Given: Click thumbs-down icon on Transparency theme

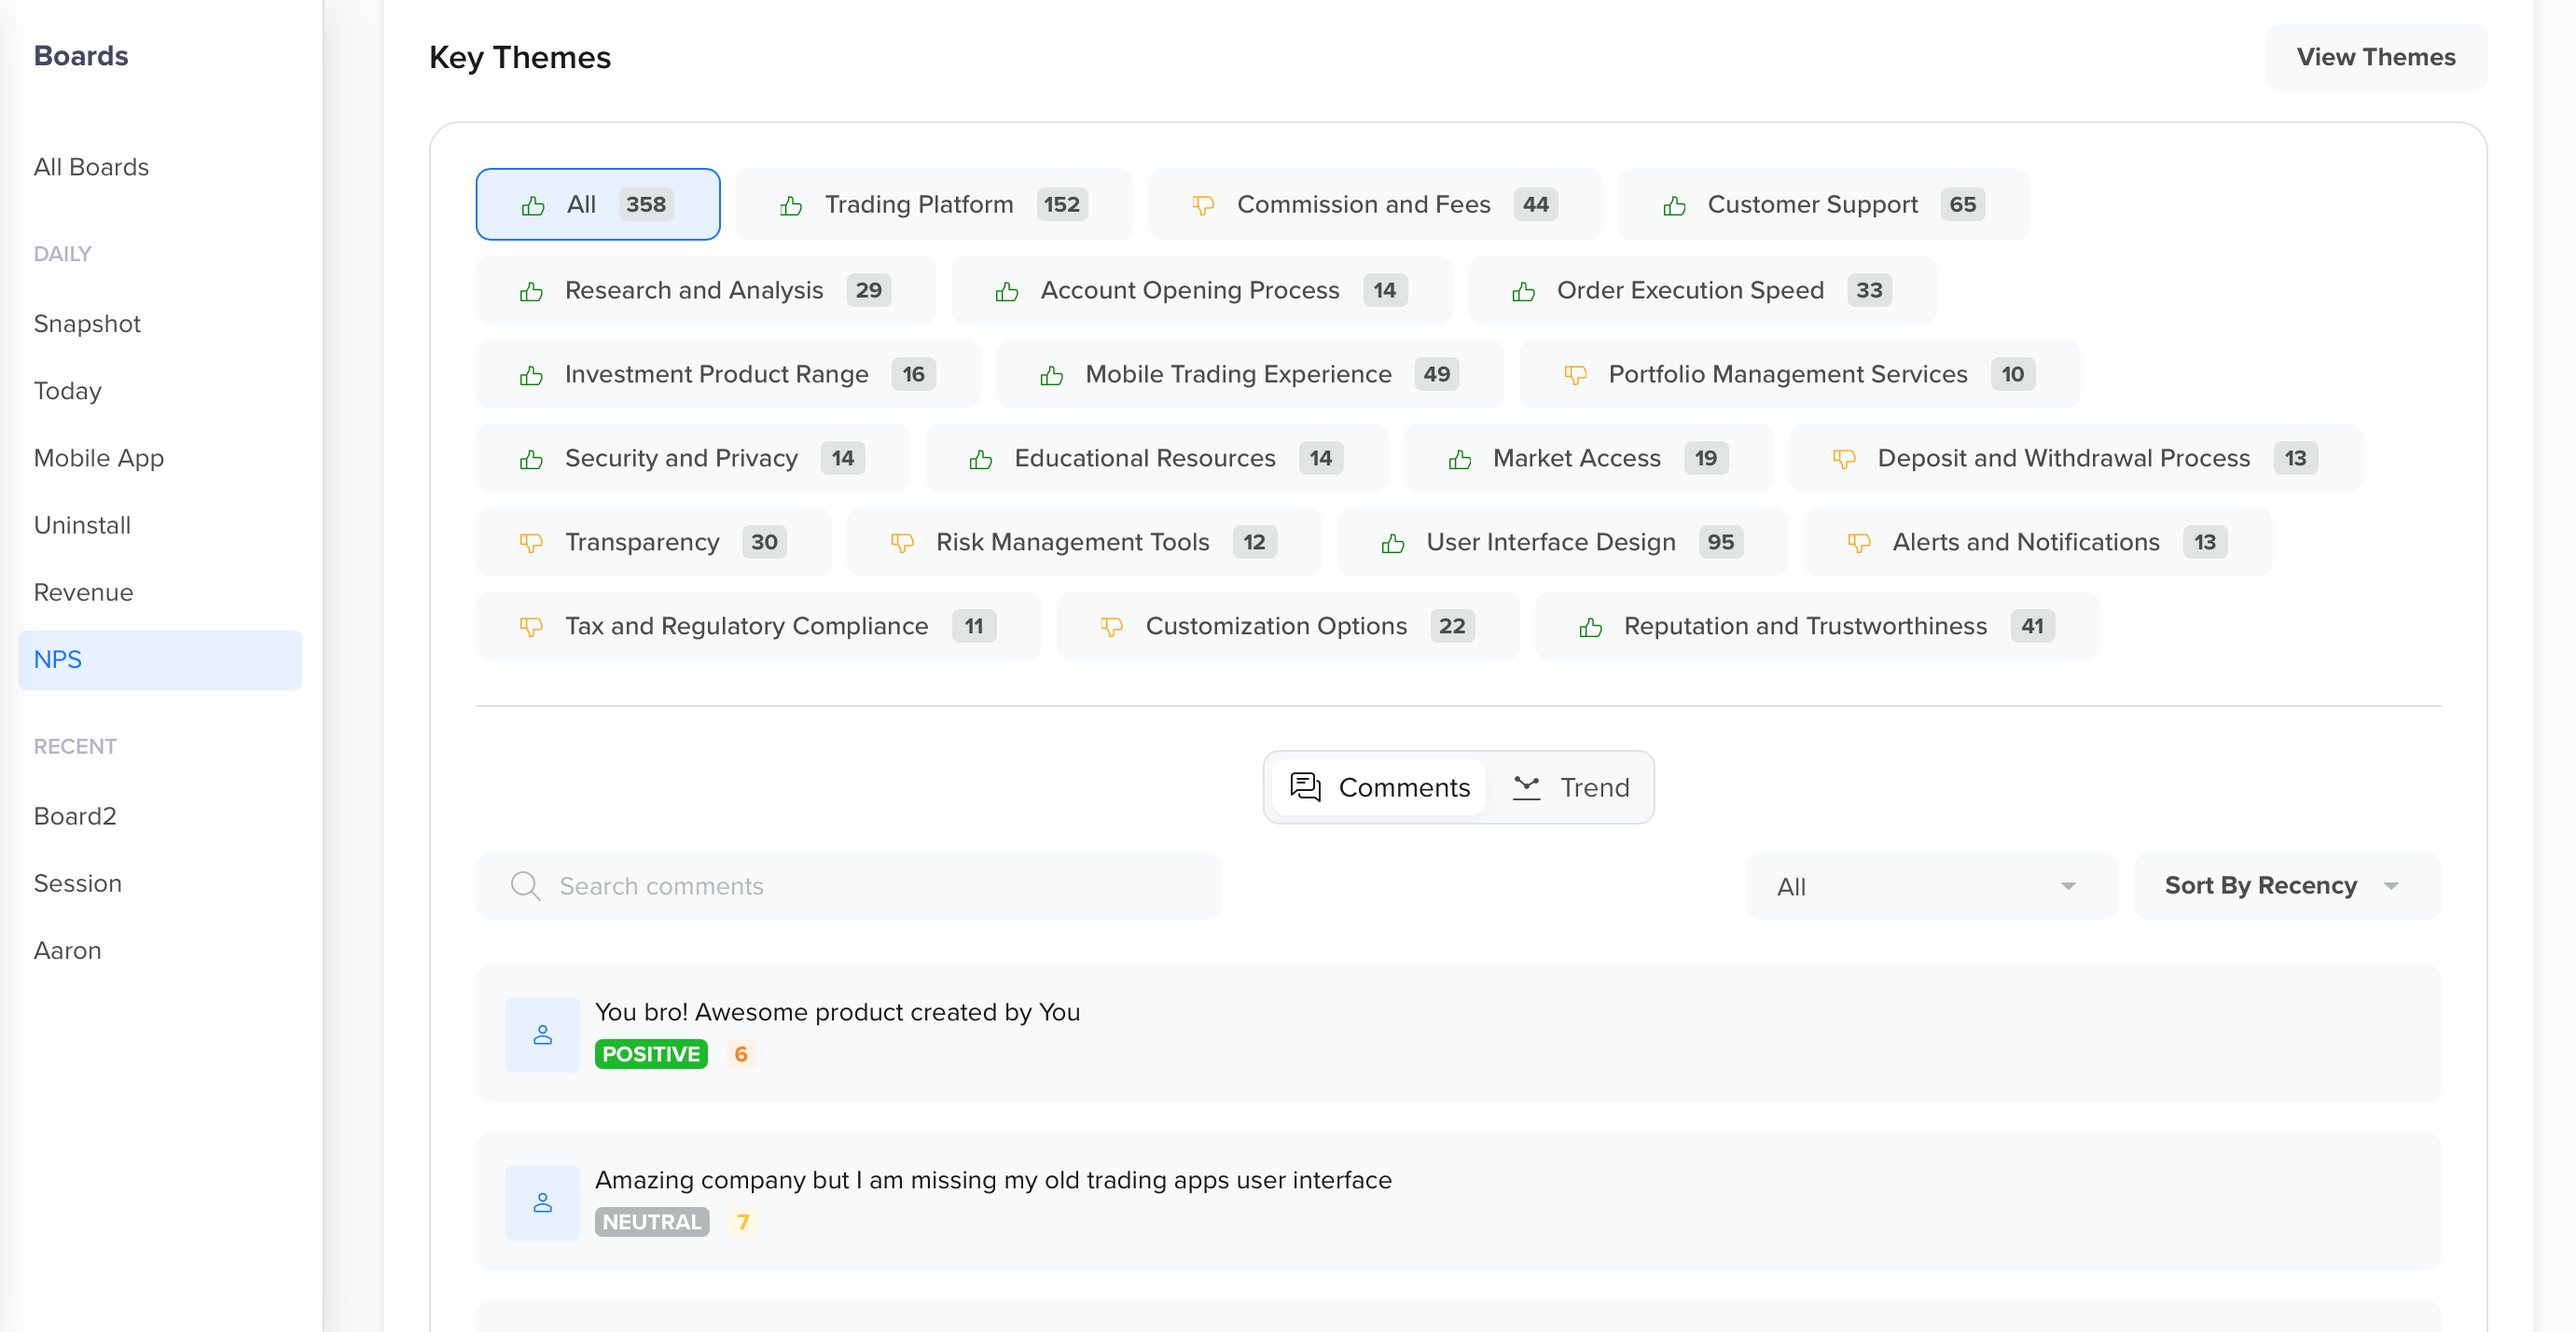Looking at the screenshot, I should [x=530, y=542].
